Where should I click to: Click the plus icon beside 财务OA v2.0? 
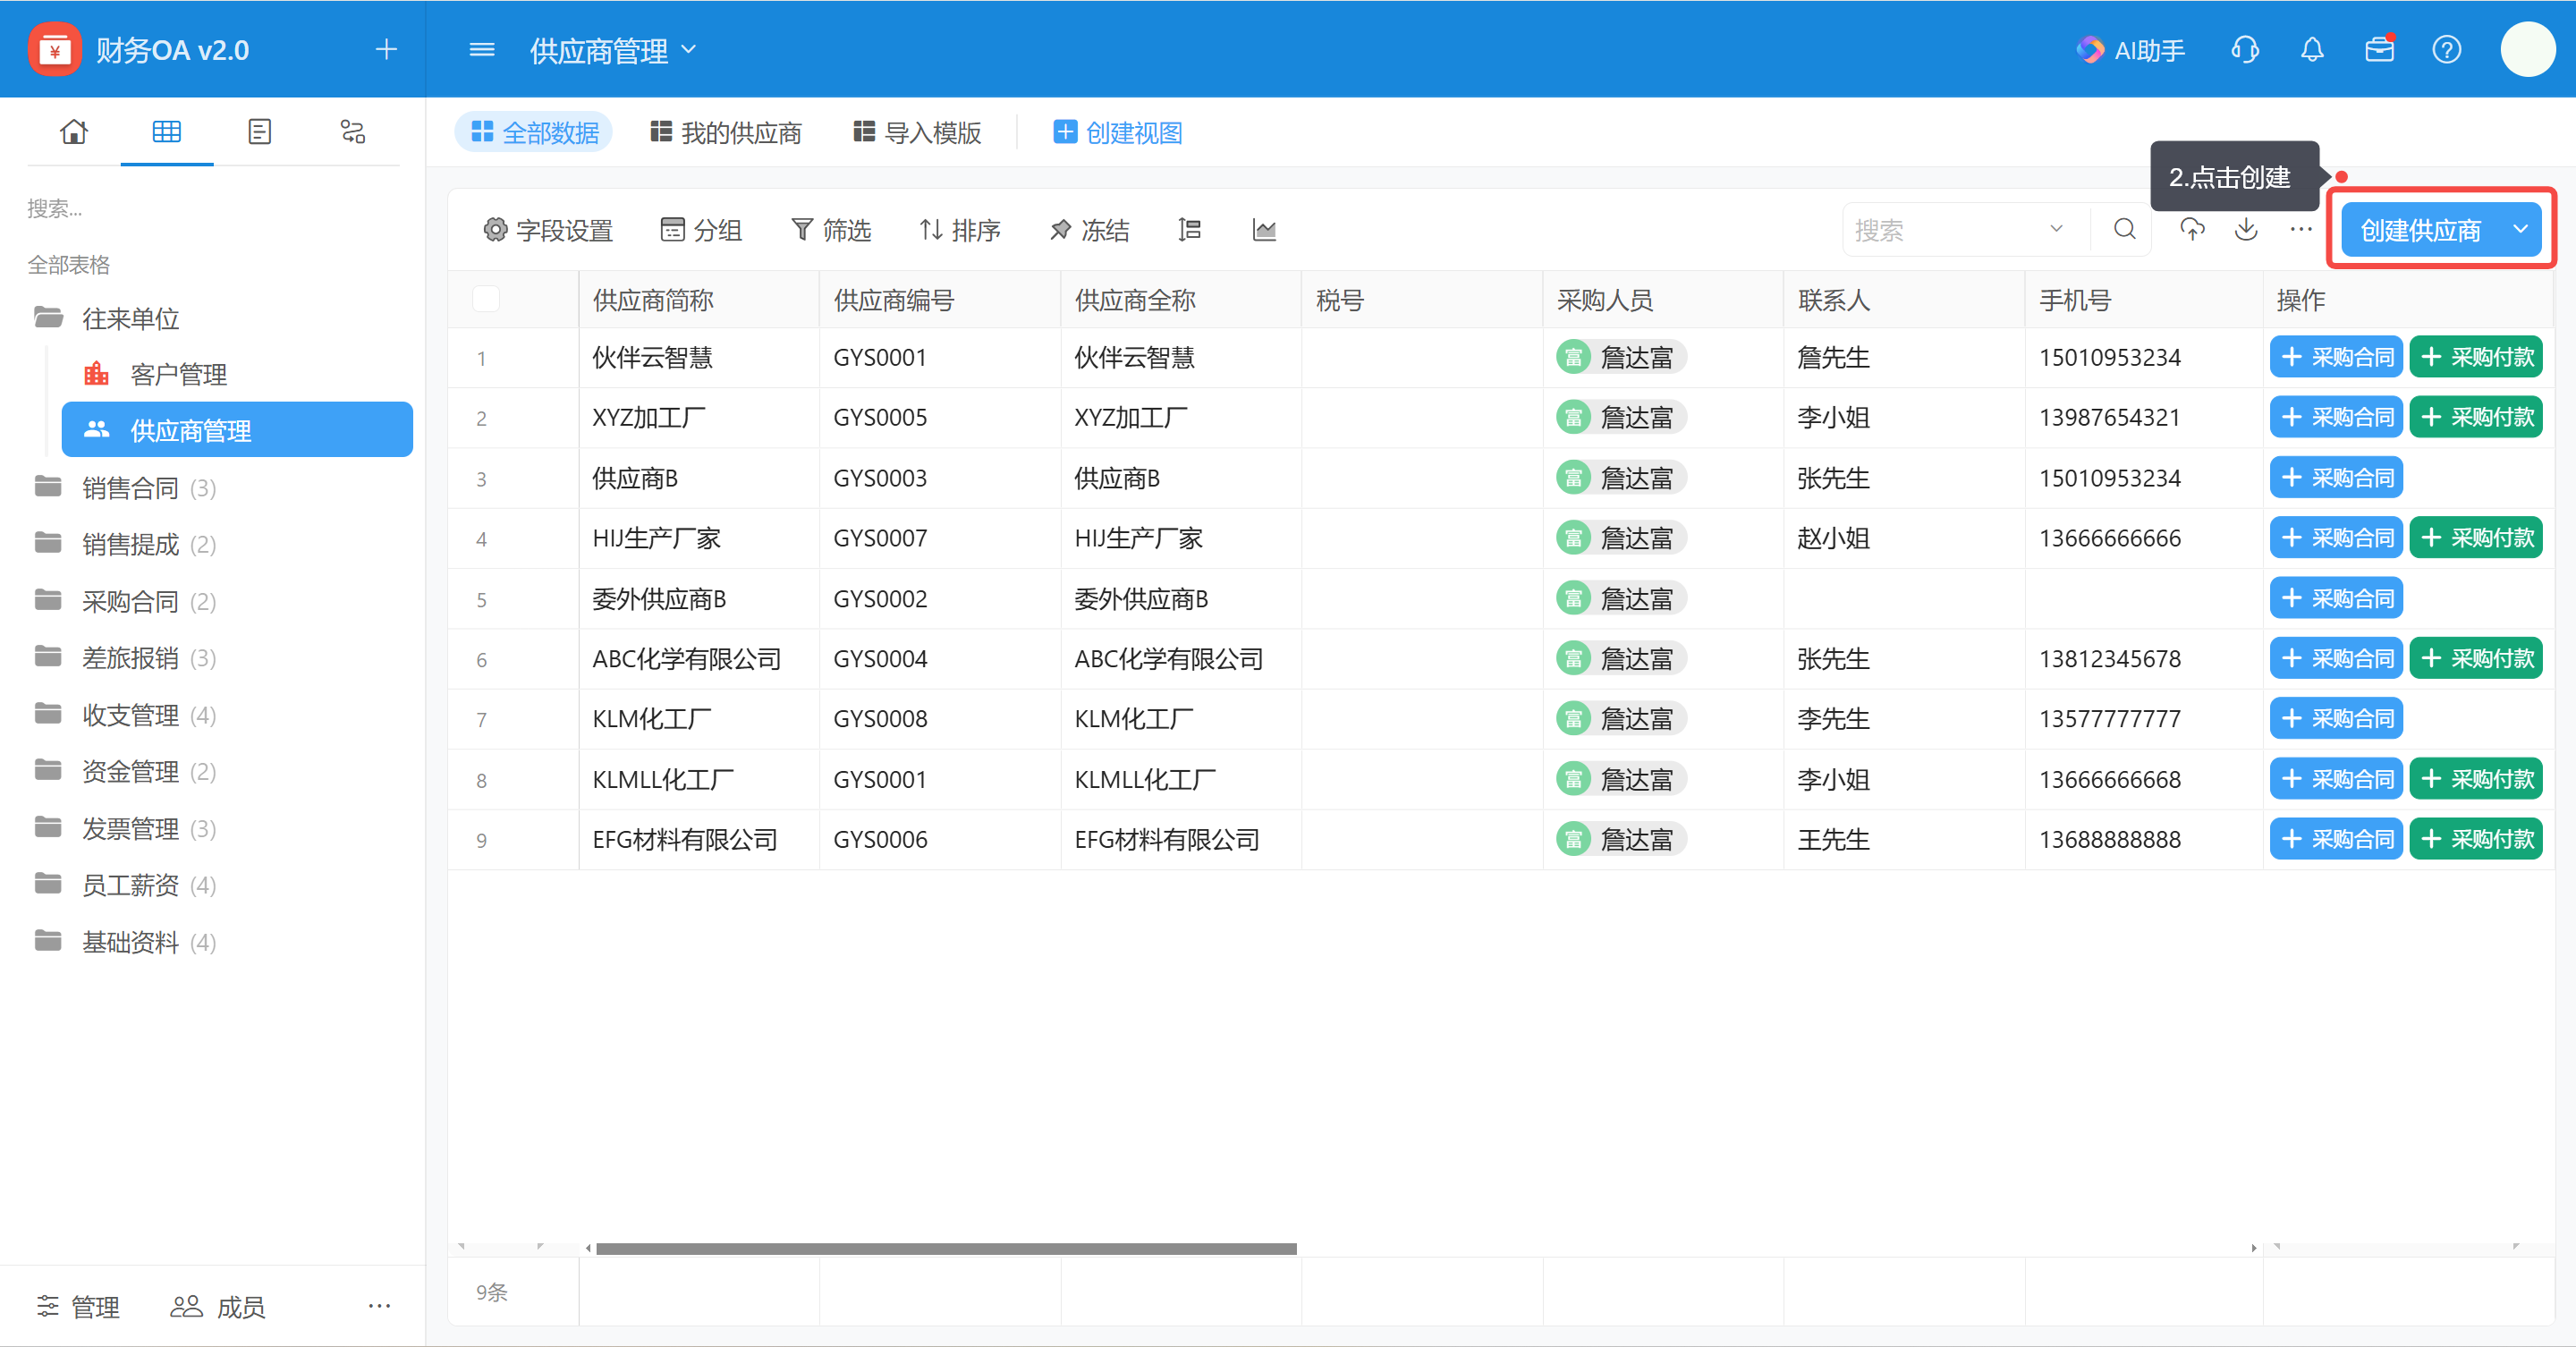pyautogui.click(x=386, y=49)
